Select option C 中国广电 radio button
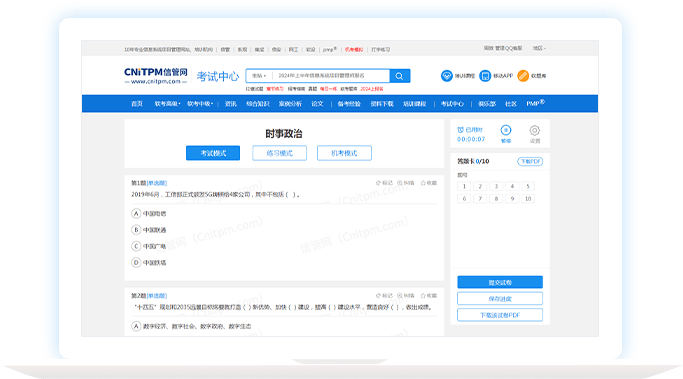 [136, 246]
